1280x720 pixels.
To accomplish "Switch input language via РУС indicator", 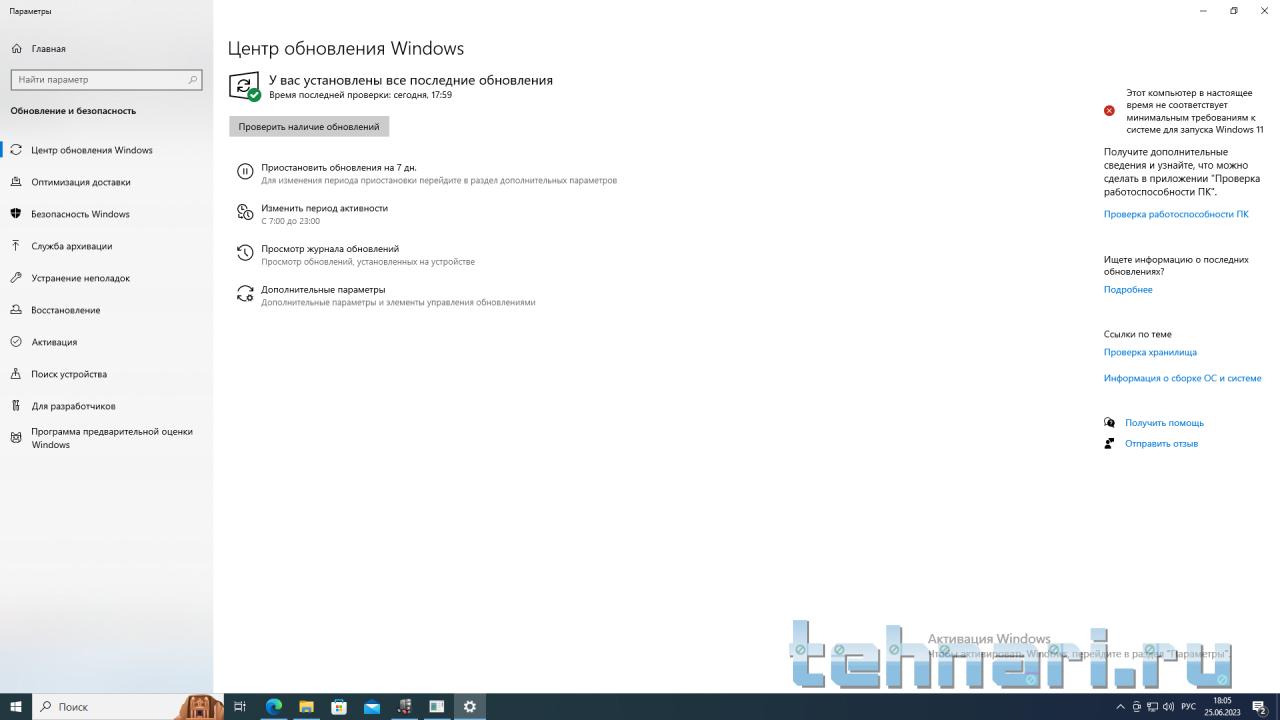I will pos(1189,707).
